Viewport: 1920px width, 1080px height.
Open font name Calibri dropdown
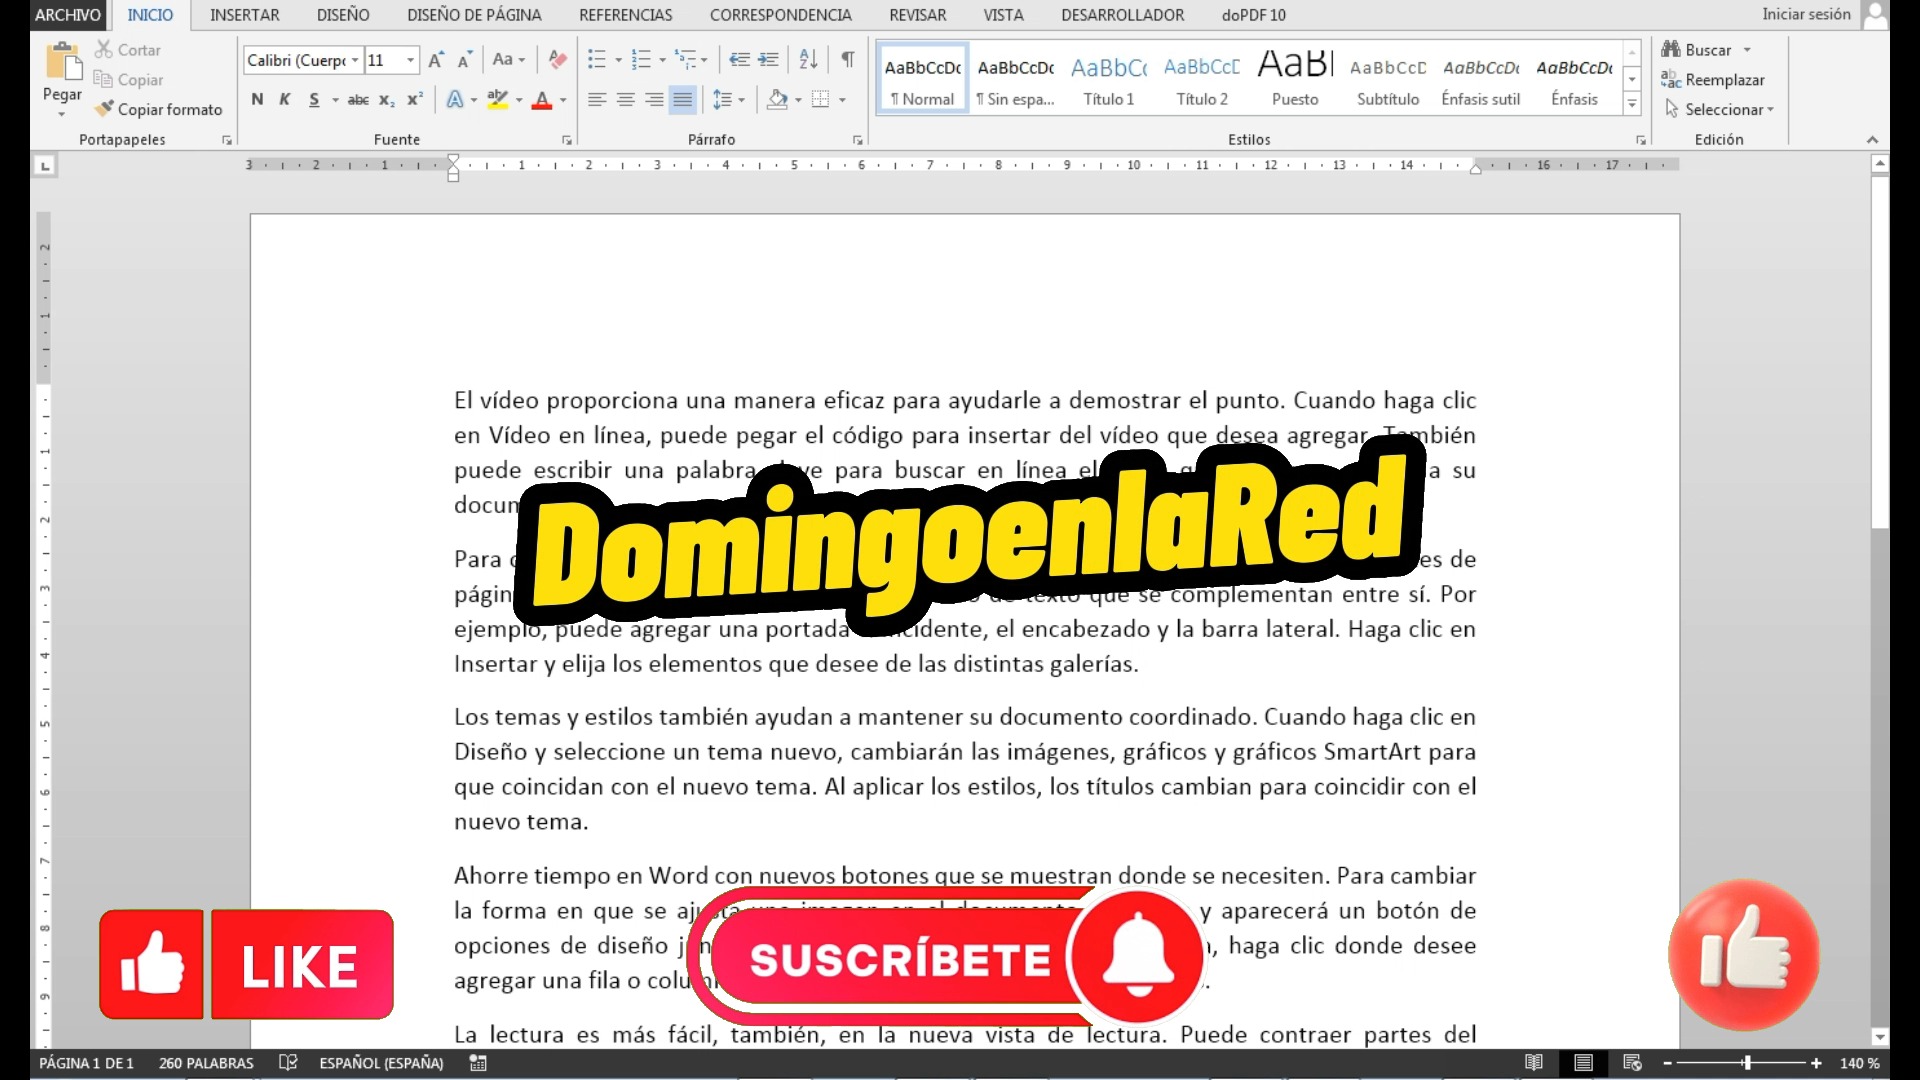click(x=355, y=60)
